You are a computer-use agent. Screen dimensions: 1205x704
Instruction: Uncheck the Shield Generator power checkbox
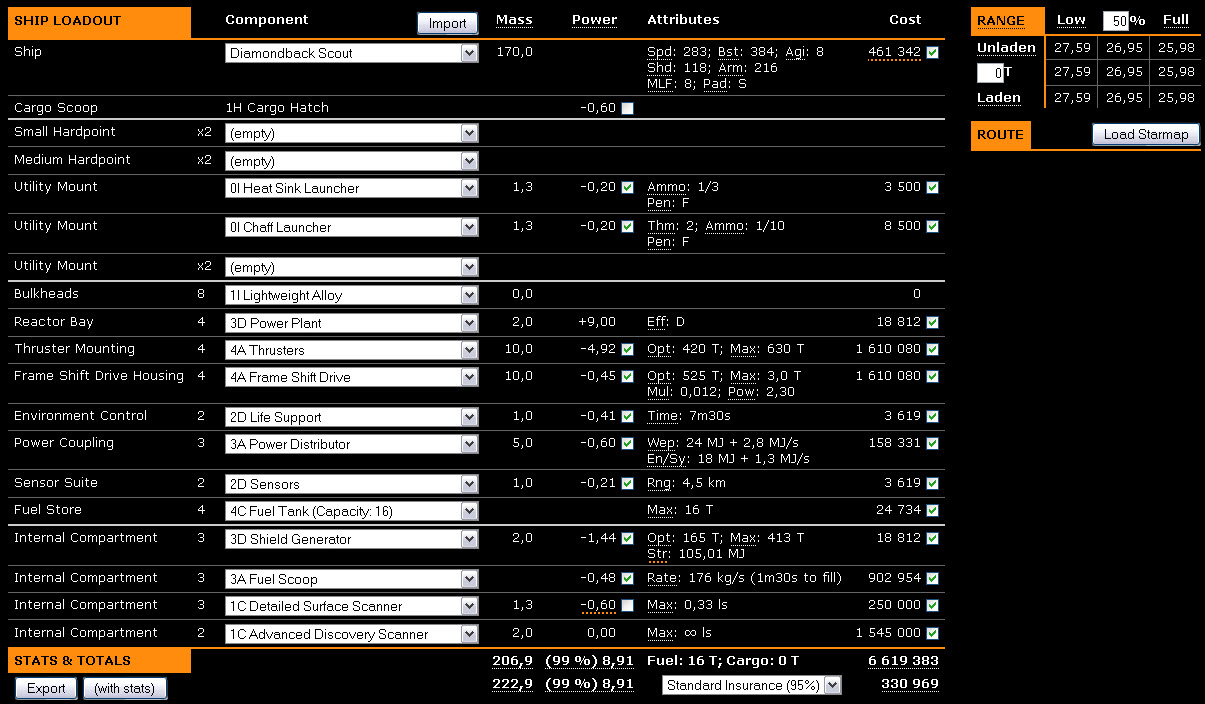coord(627,539)
